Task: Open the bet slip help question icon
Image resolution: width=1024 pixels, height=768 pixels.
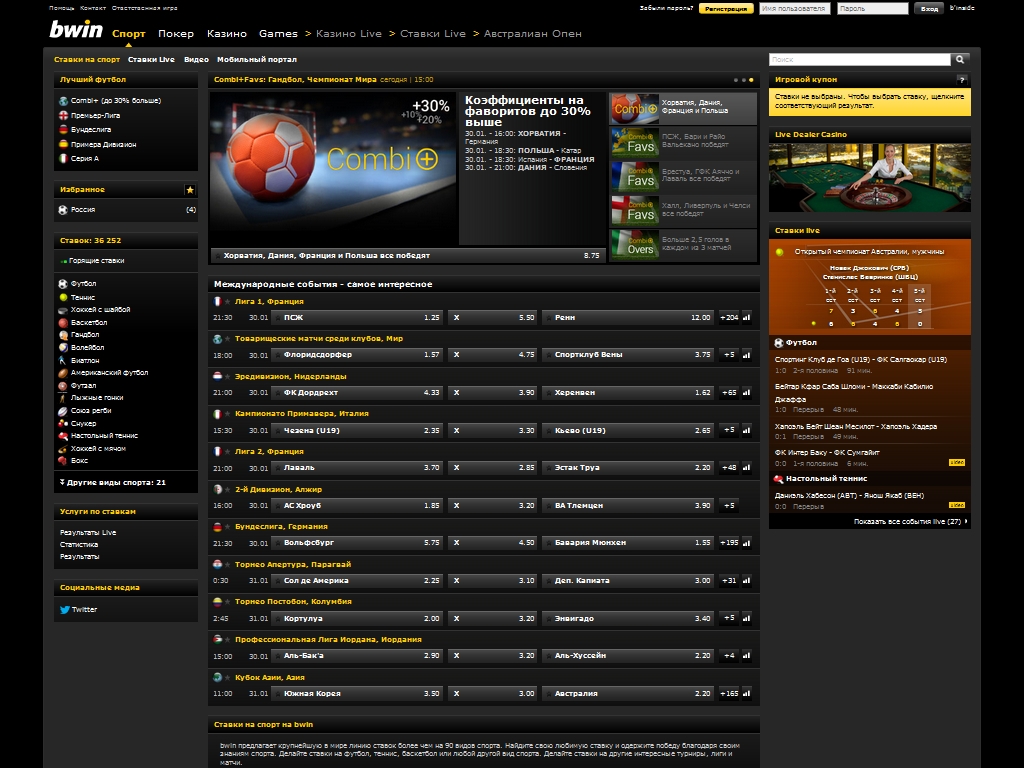Action: 962,79
